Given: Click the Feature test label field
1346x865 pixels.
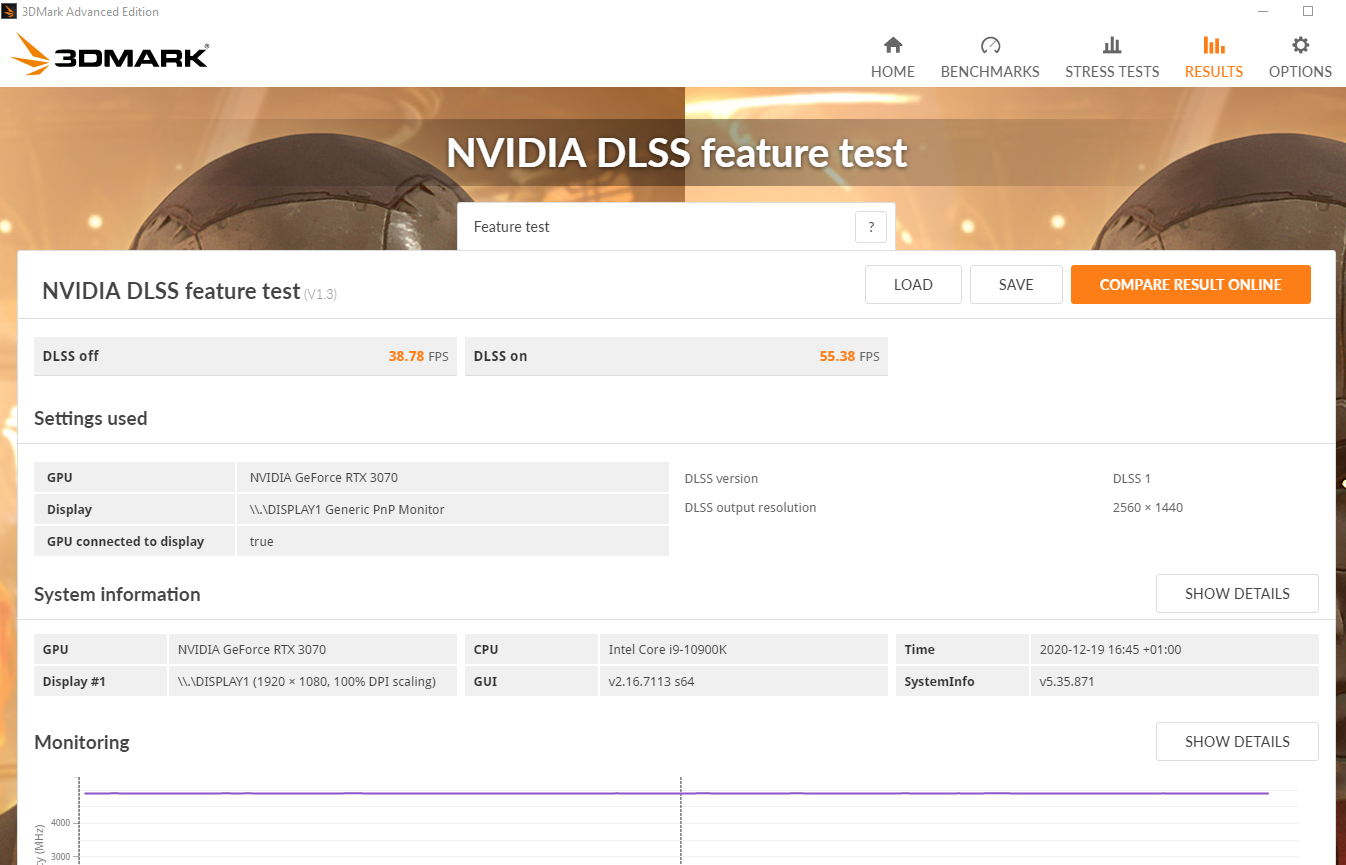Looking at the screenshot, I should 512,227.
